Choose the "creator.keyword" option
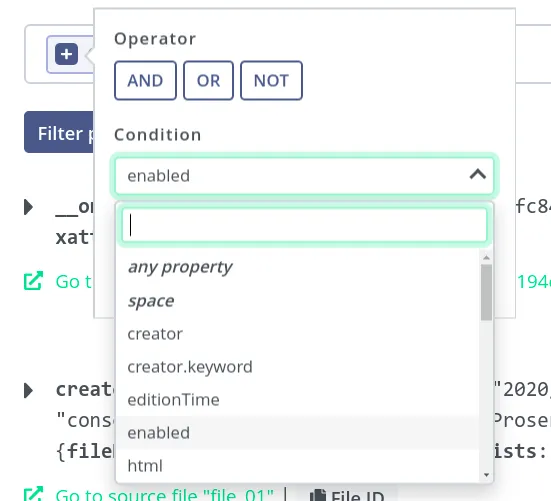Screen dimensions: 551x501 click(x=297, y=367)
